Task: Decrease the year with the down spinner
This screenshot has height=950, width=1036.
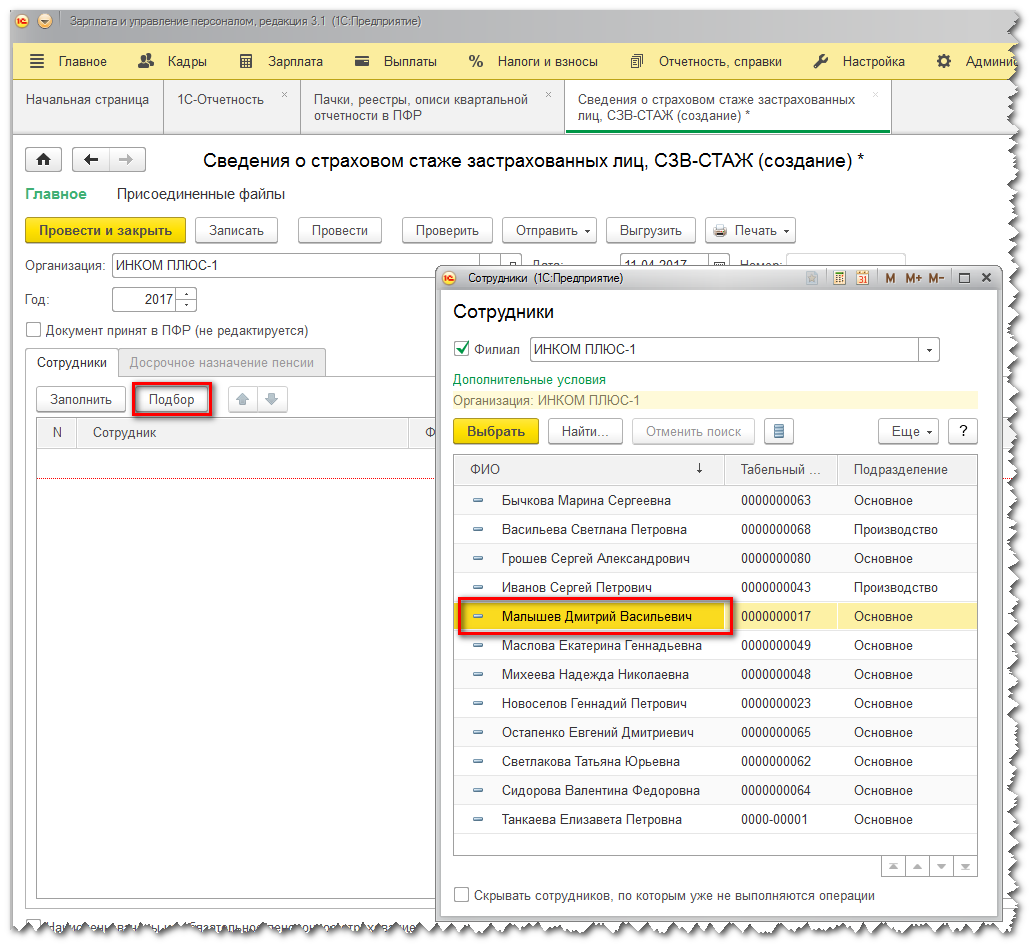Action: tap(188, 305)
